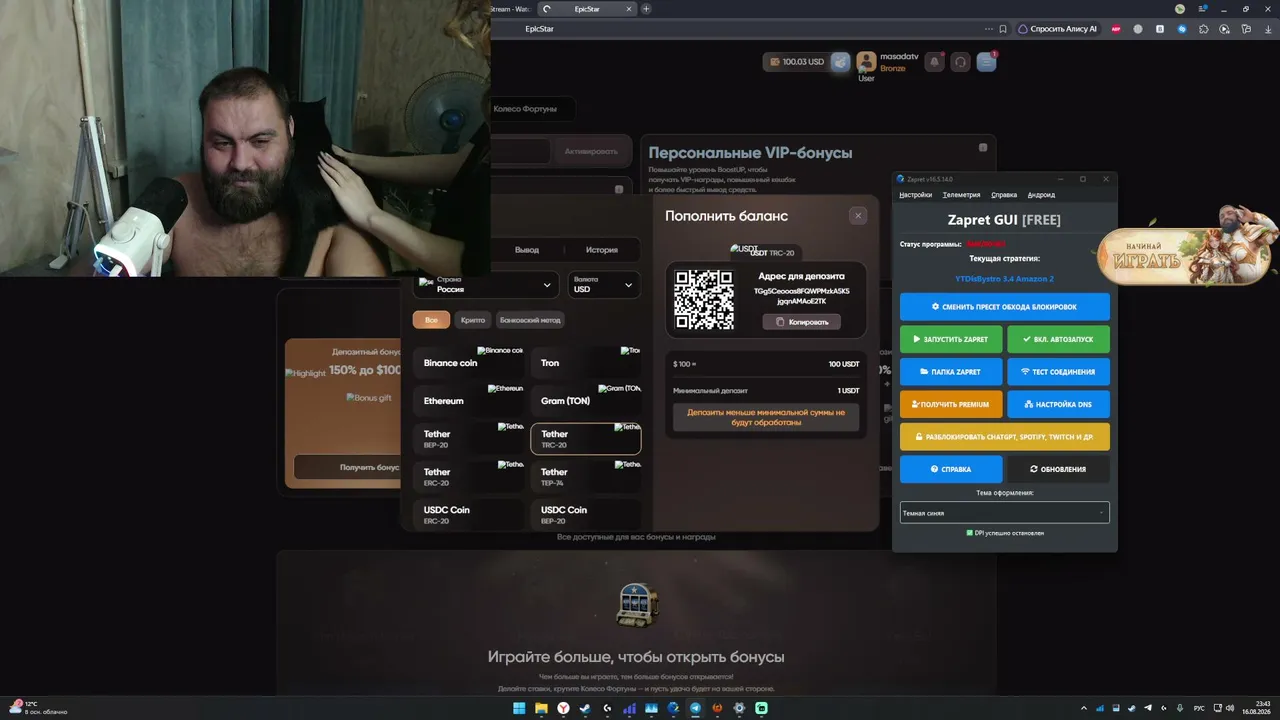The width and height of the screenshot is (1280, 720).
Task: Open File Explorer from the taskbar
Action: (542, 708)
